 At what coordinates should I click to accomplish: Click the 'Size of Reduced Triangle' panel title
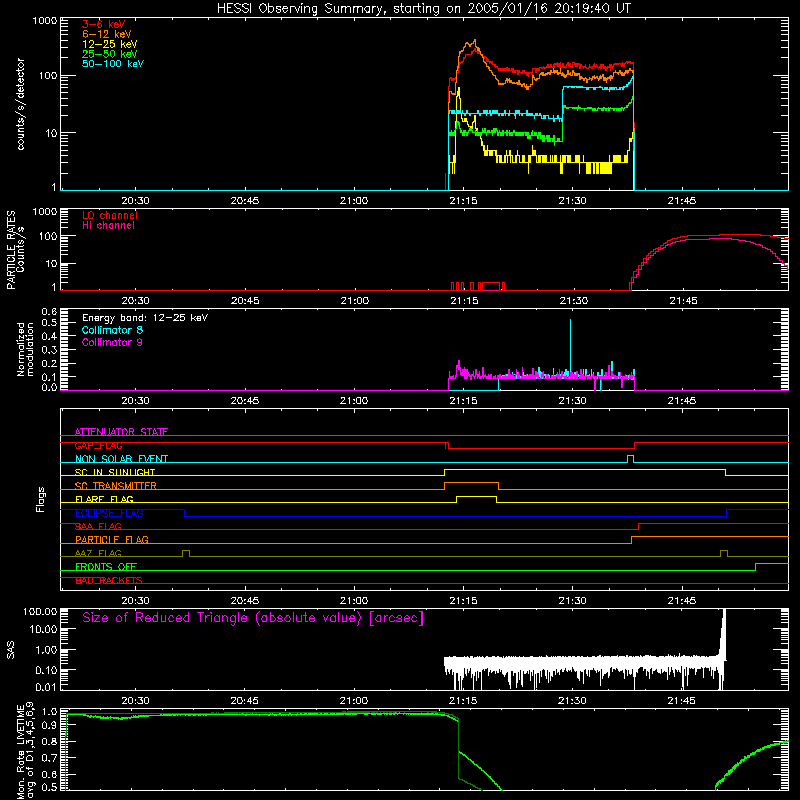[x=253, y=618]
